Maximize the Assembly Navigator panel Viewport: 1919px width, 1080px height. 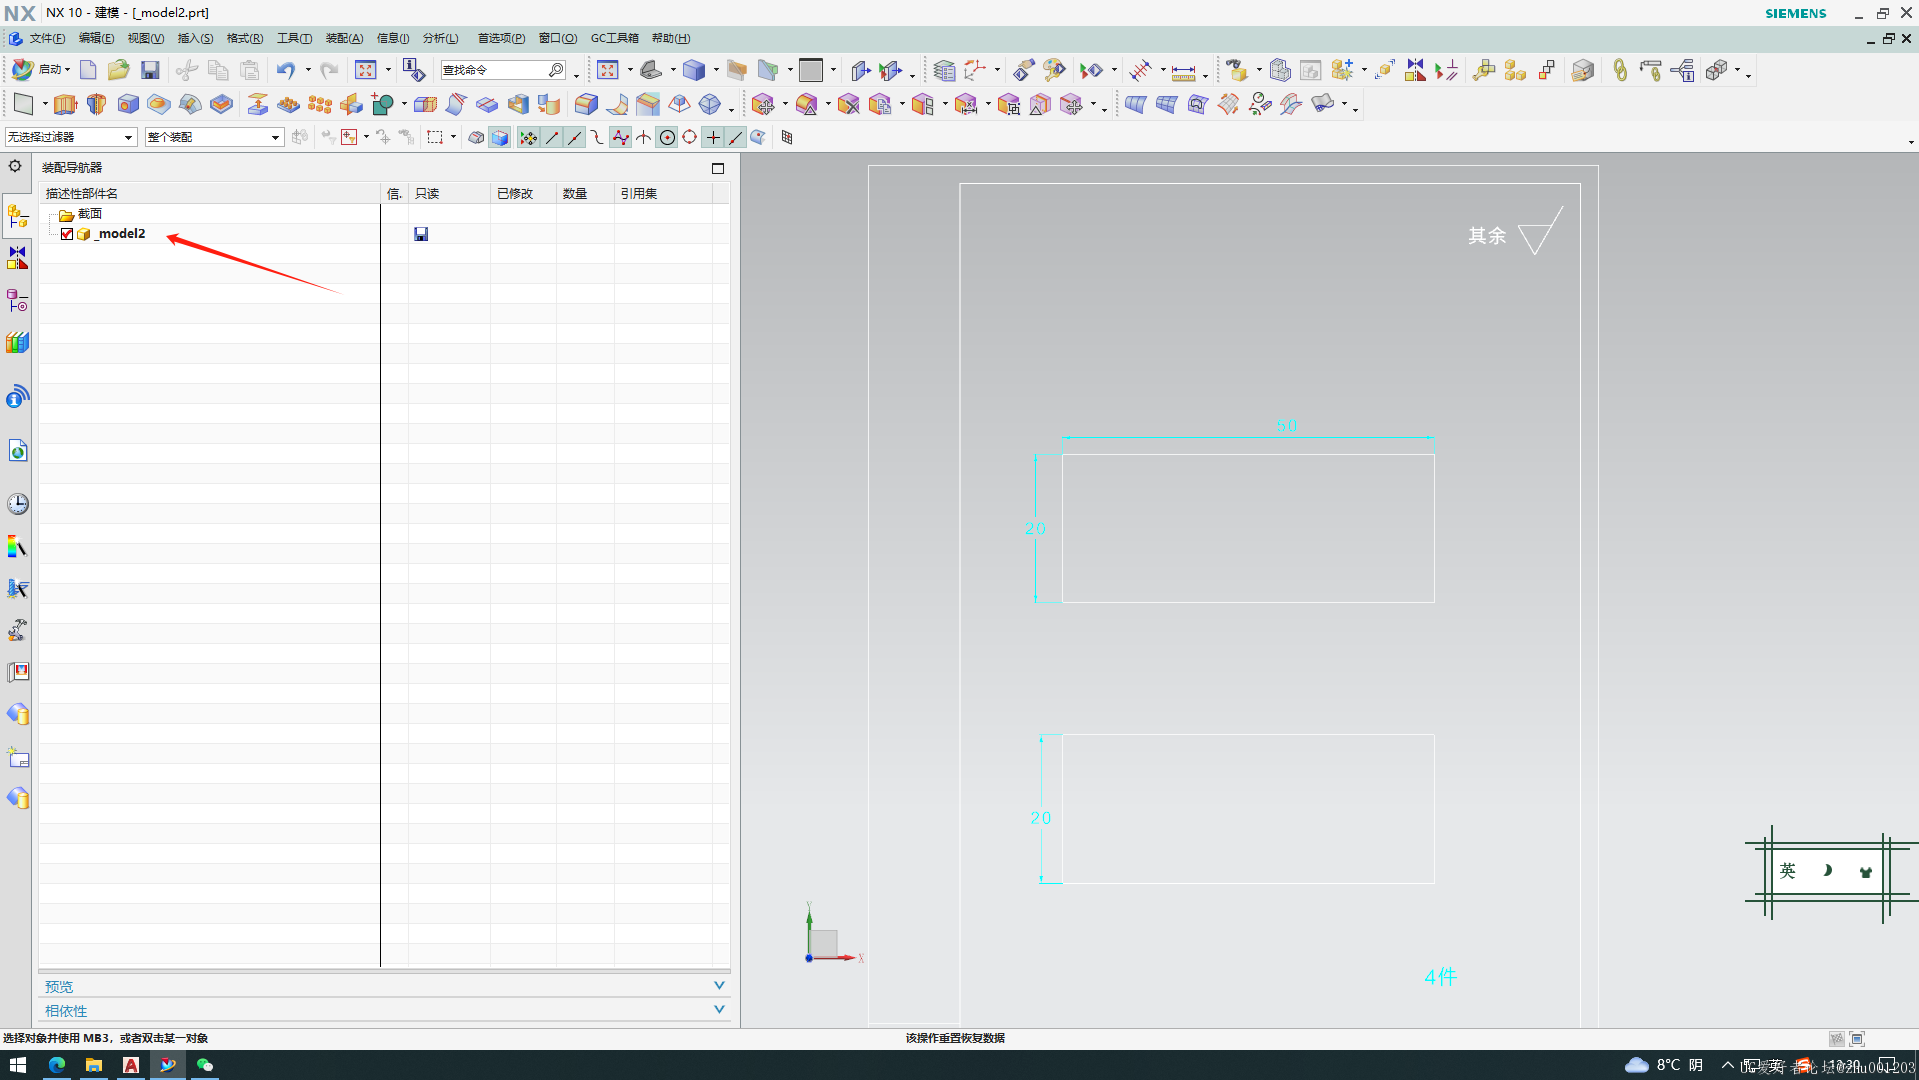718,168
